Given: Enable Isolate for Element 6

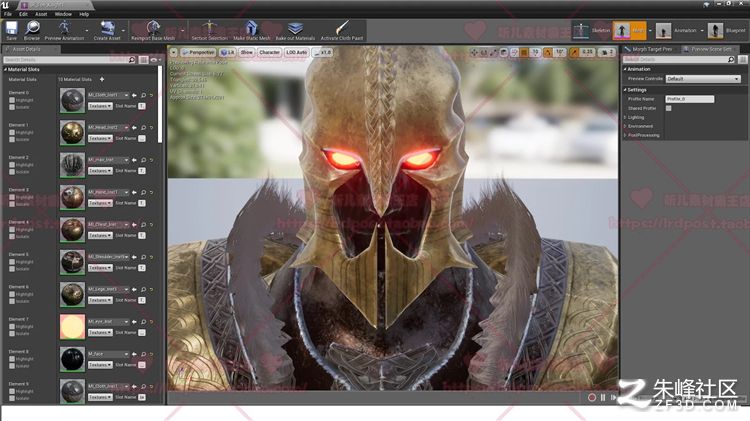Looking at the screenshot, I should [12, 301].
